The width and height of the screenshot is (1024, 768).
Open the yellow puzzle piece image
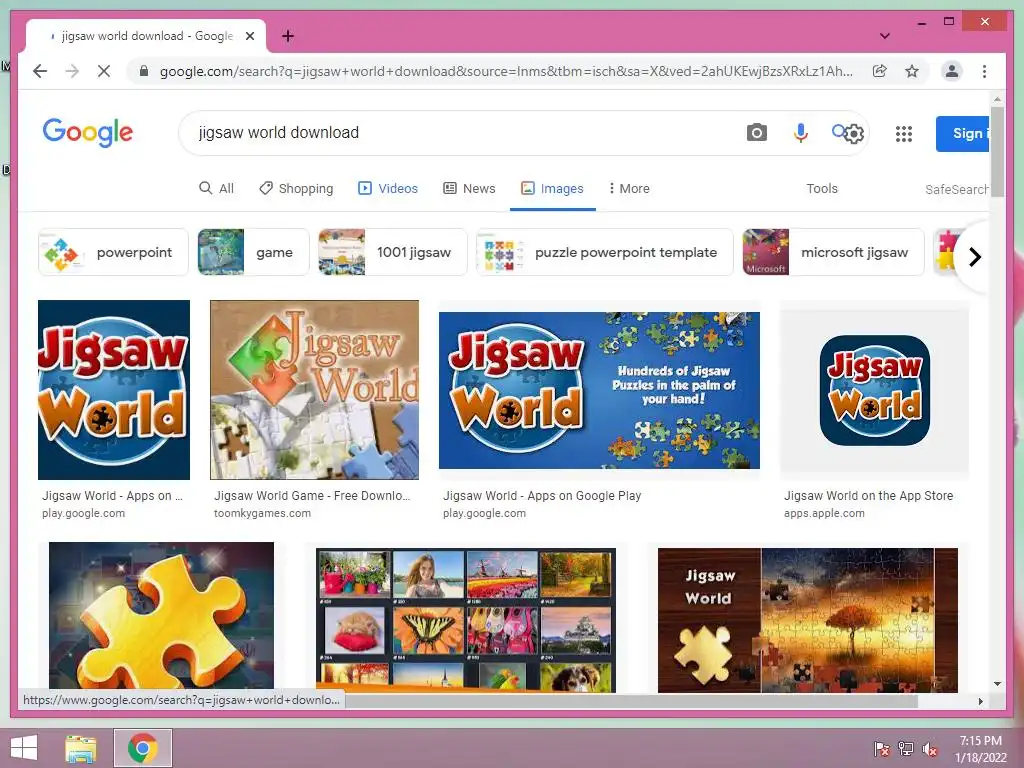(x=161, y=616)
